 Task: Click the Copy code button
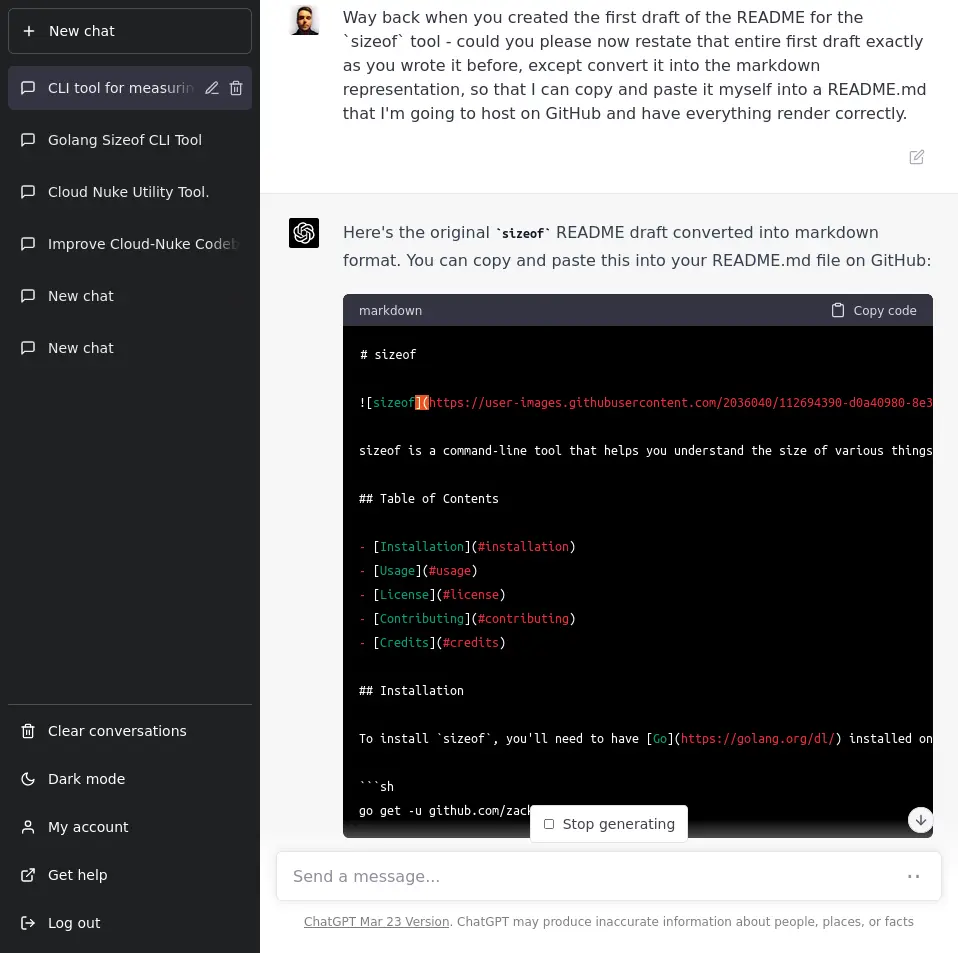coord(874,311)
